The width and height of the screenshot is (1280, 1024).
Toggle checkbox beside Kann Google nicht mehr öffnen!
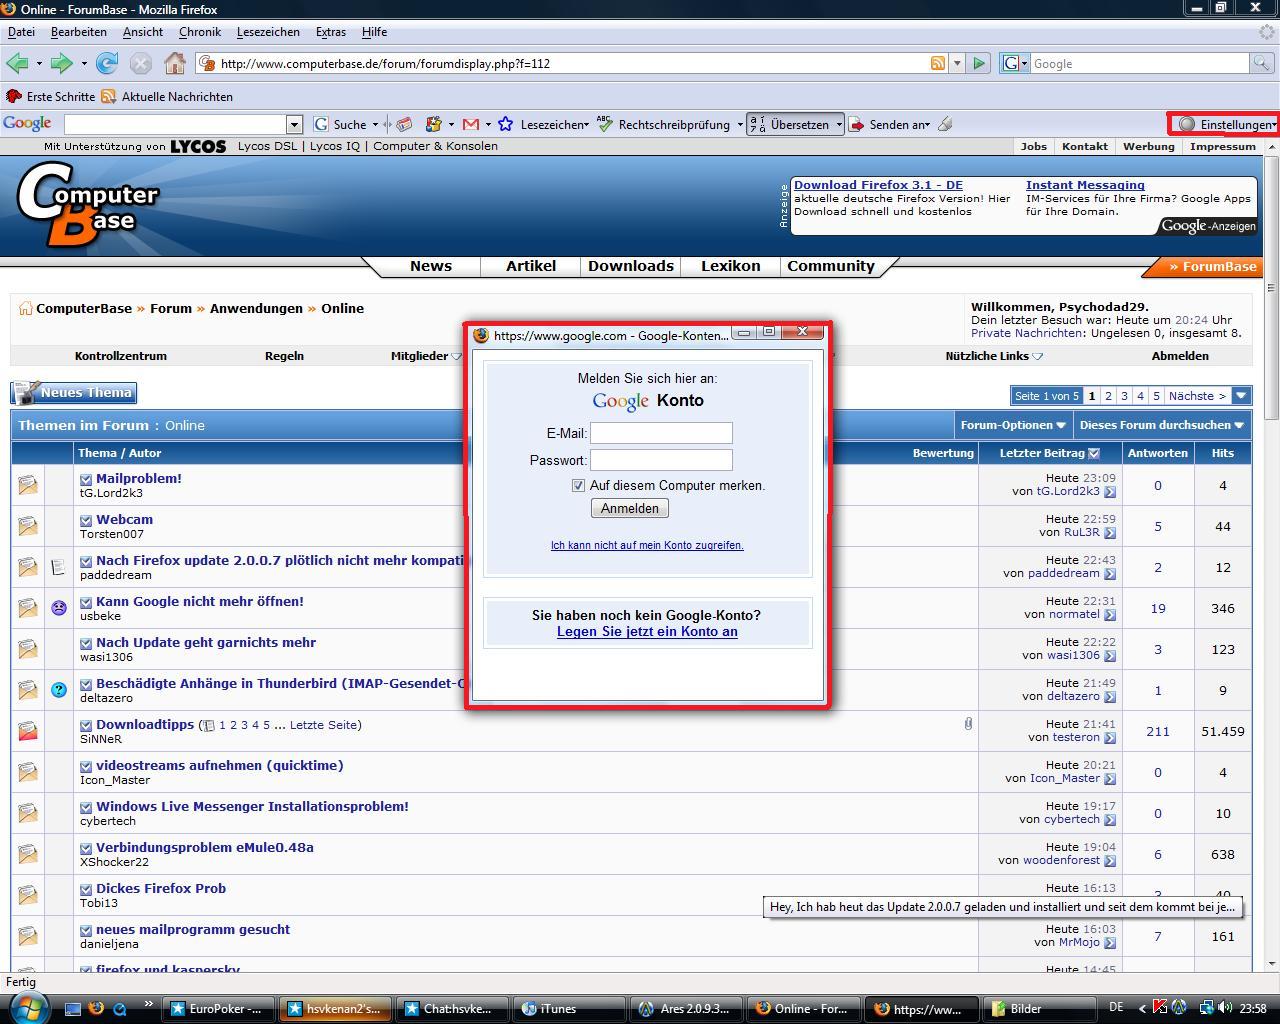pyautogui.click(x=86, y=602)
